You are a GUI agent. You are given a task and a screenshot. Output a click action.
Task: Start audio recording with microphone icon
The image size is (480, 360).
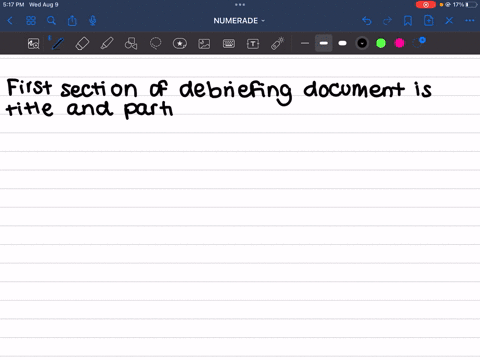[x=93, y=21]
